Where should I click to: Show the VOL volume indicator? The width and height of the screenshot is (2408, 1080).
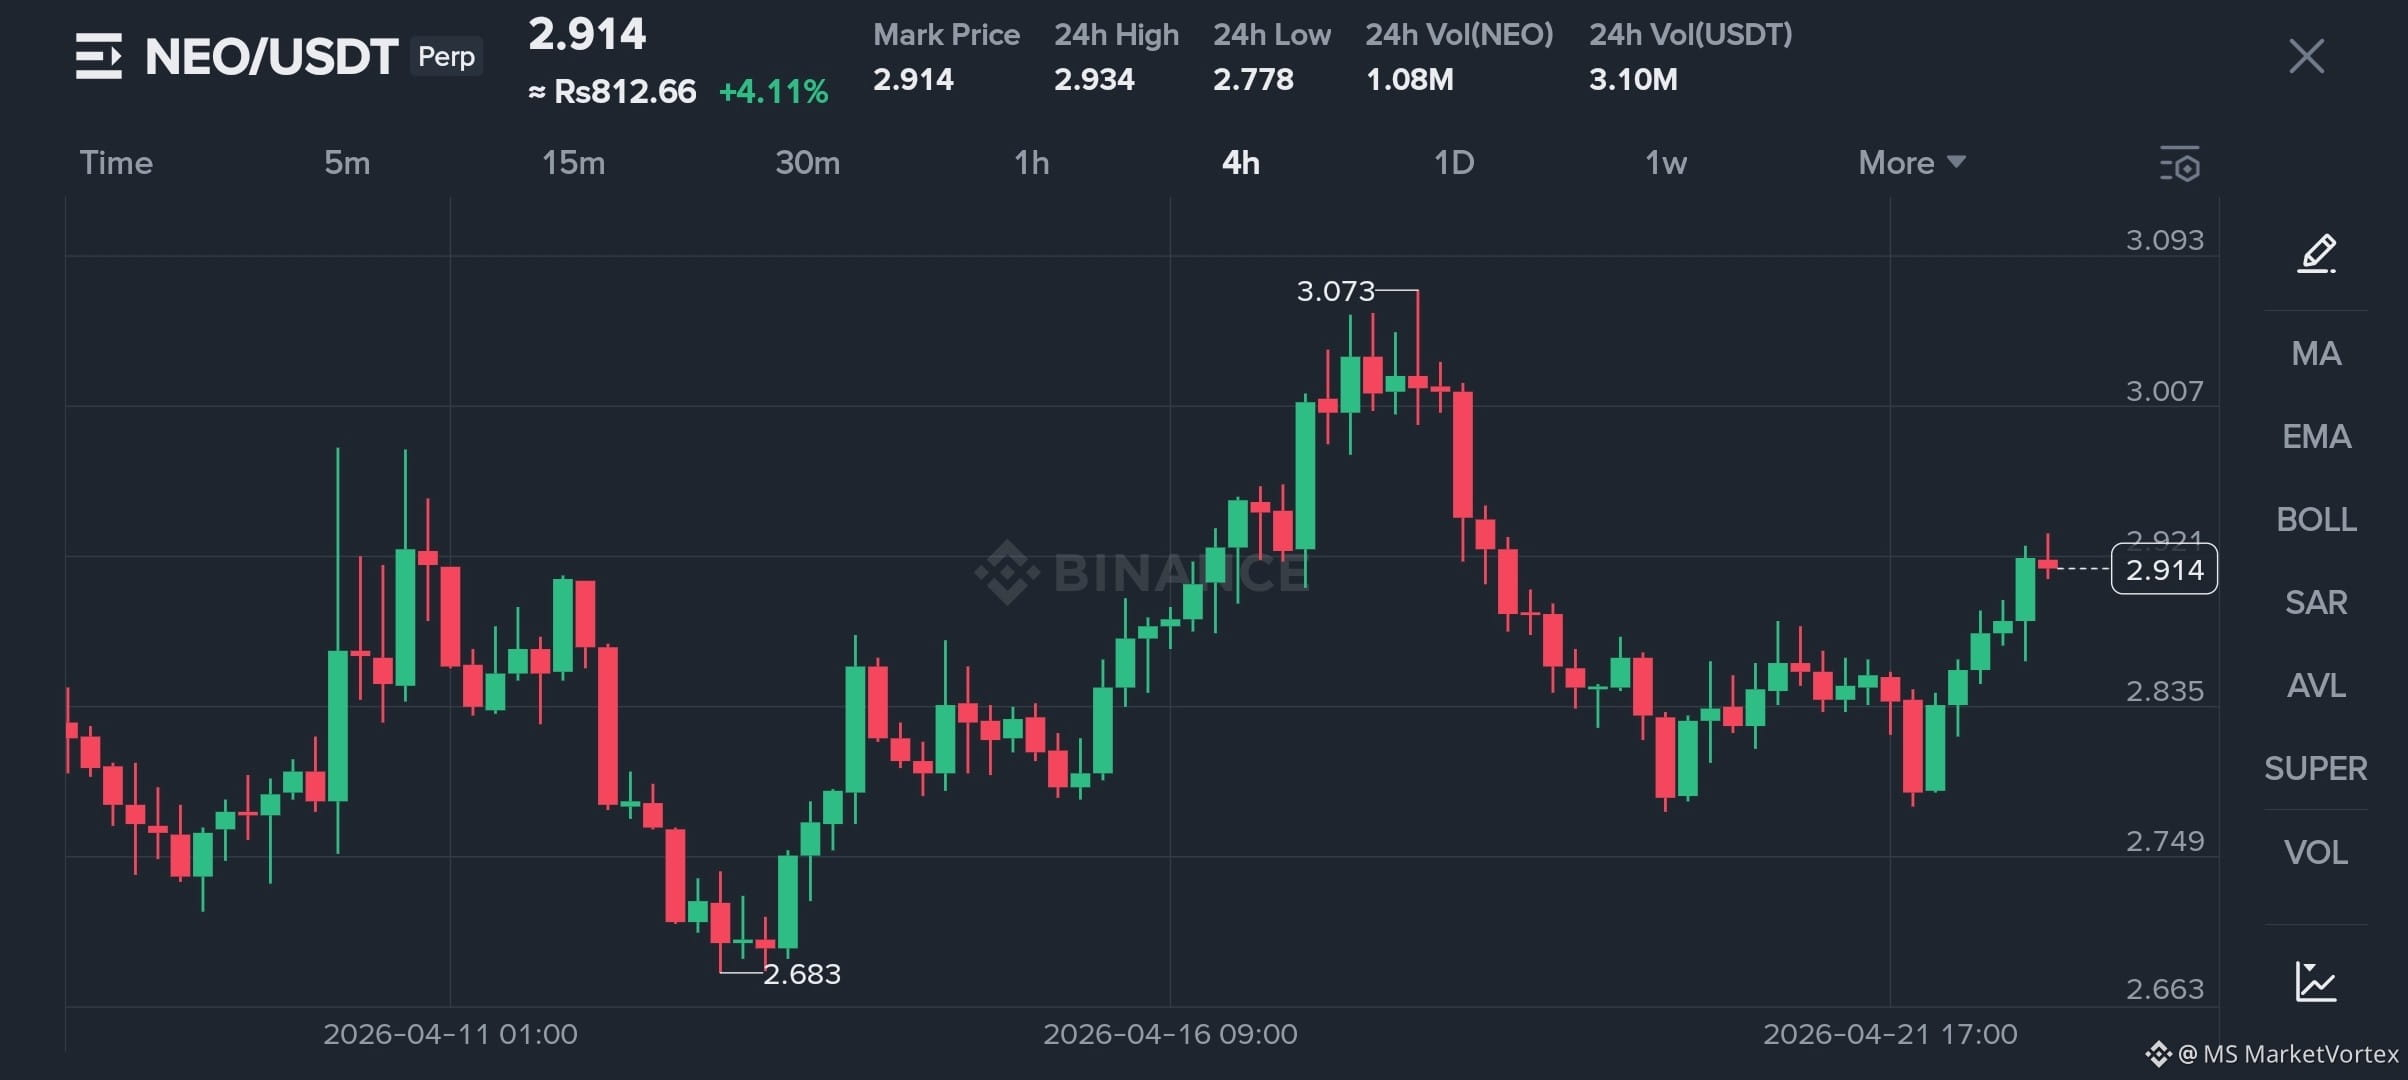point(2316,852)
